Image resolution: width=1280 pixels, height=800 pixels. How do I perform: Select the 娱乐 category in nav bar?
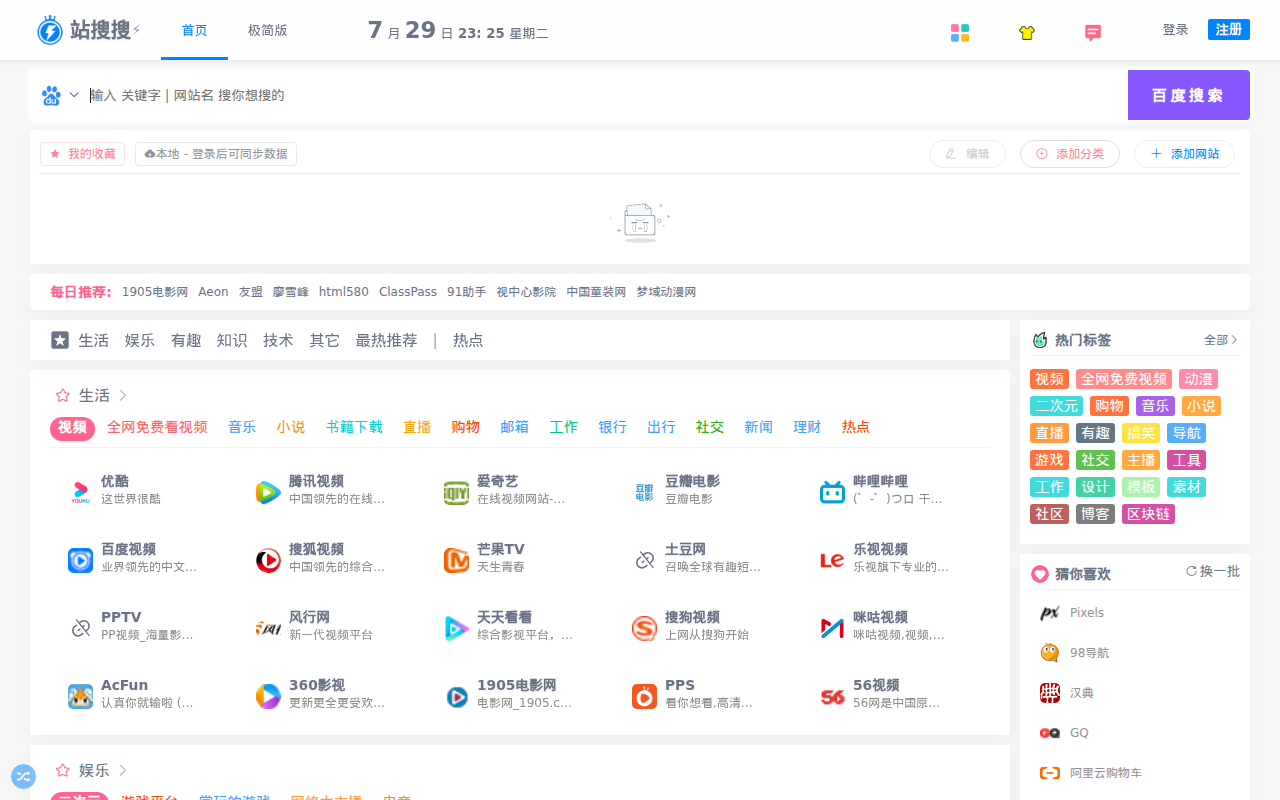140,340
